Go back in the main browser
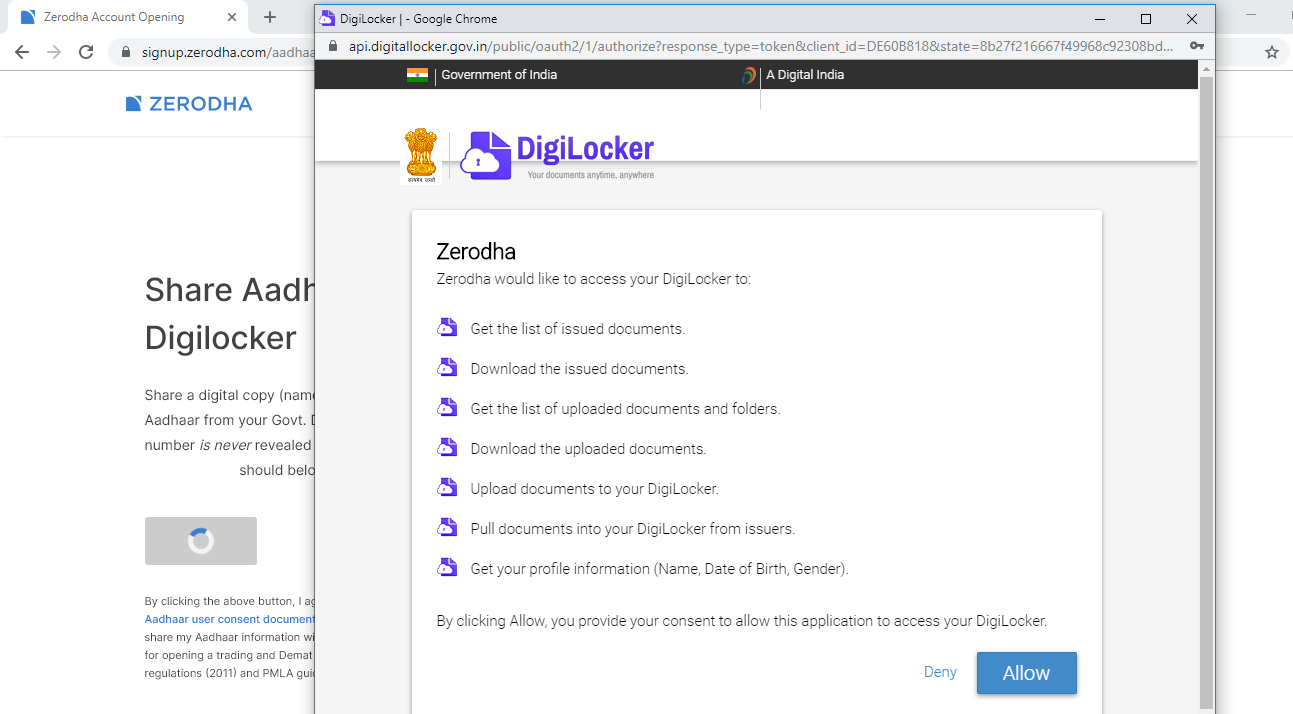This screenshot has width=1293, height=714. [x=22, y=52]
